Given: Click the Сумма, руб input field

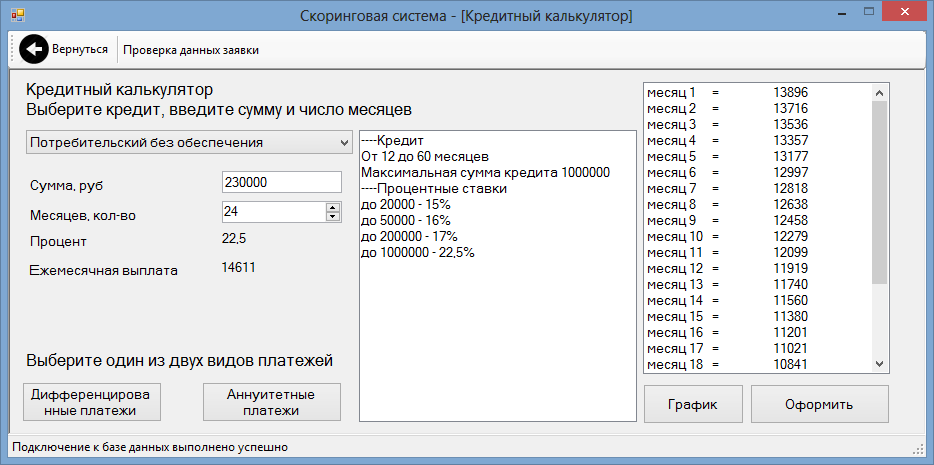Looking at the screenshot, I should (281, 183).
